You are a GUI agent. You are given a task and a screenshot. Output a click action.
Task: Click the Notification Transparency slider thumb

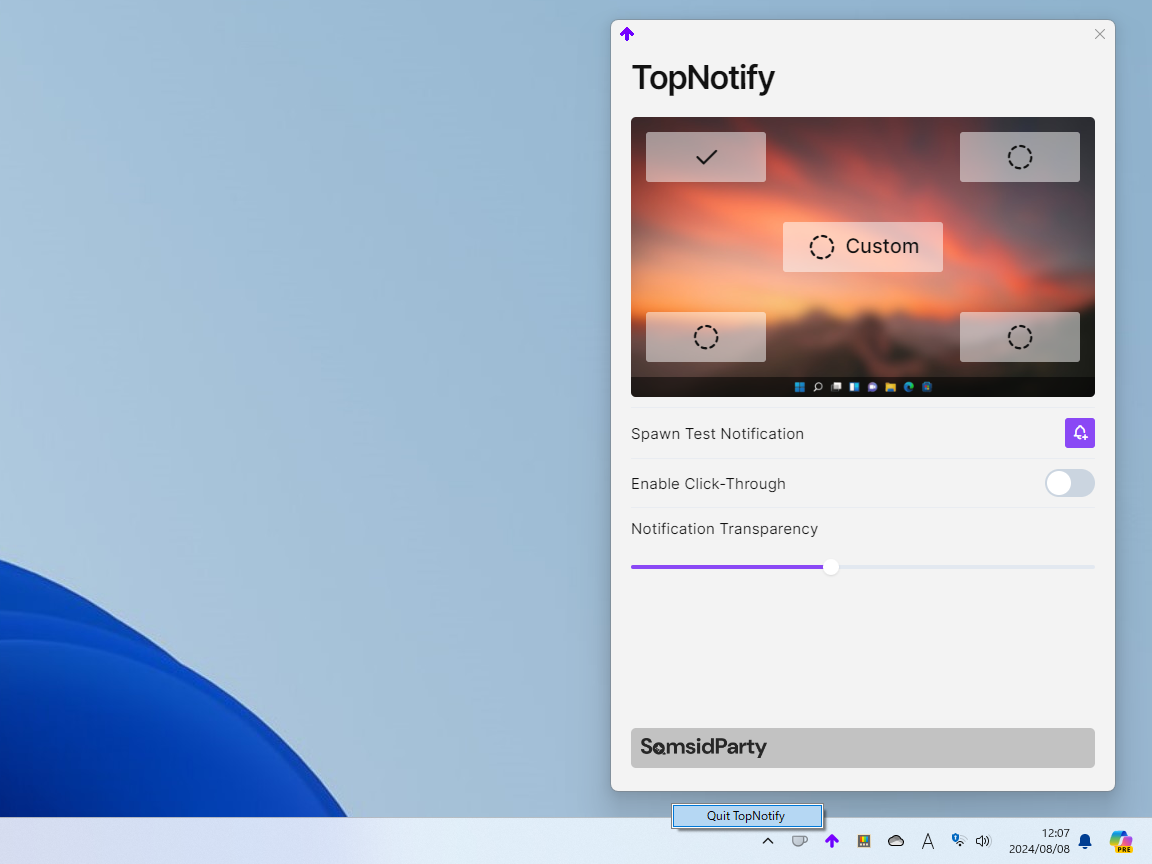point(831,567)
